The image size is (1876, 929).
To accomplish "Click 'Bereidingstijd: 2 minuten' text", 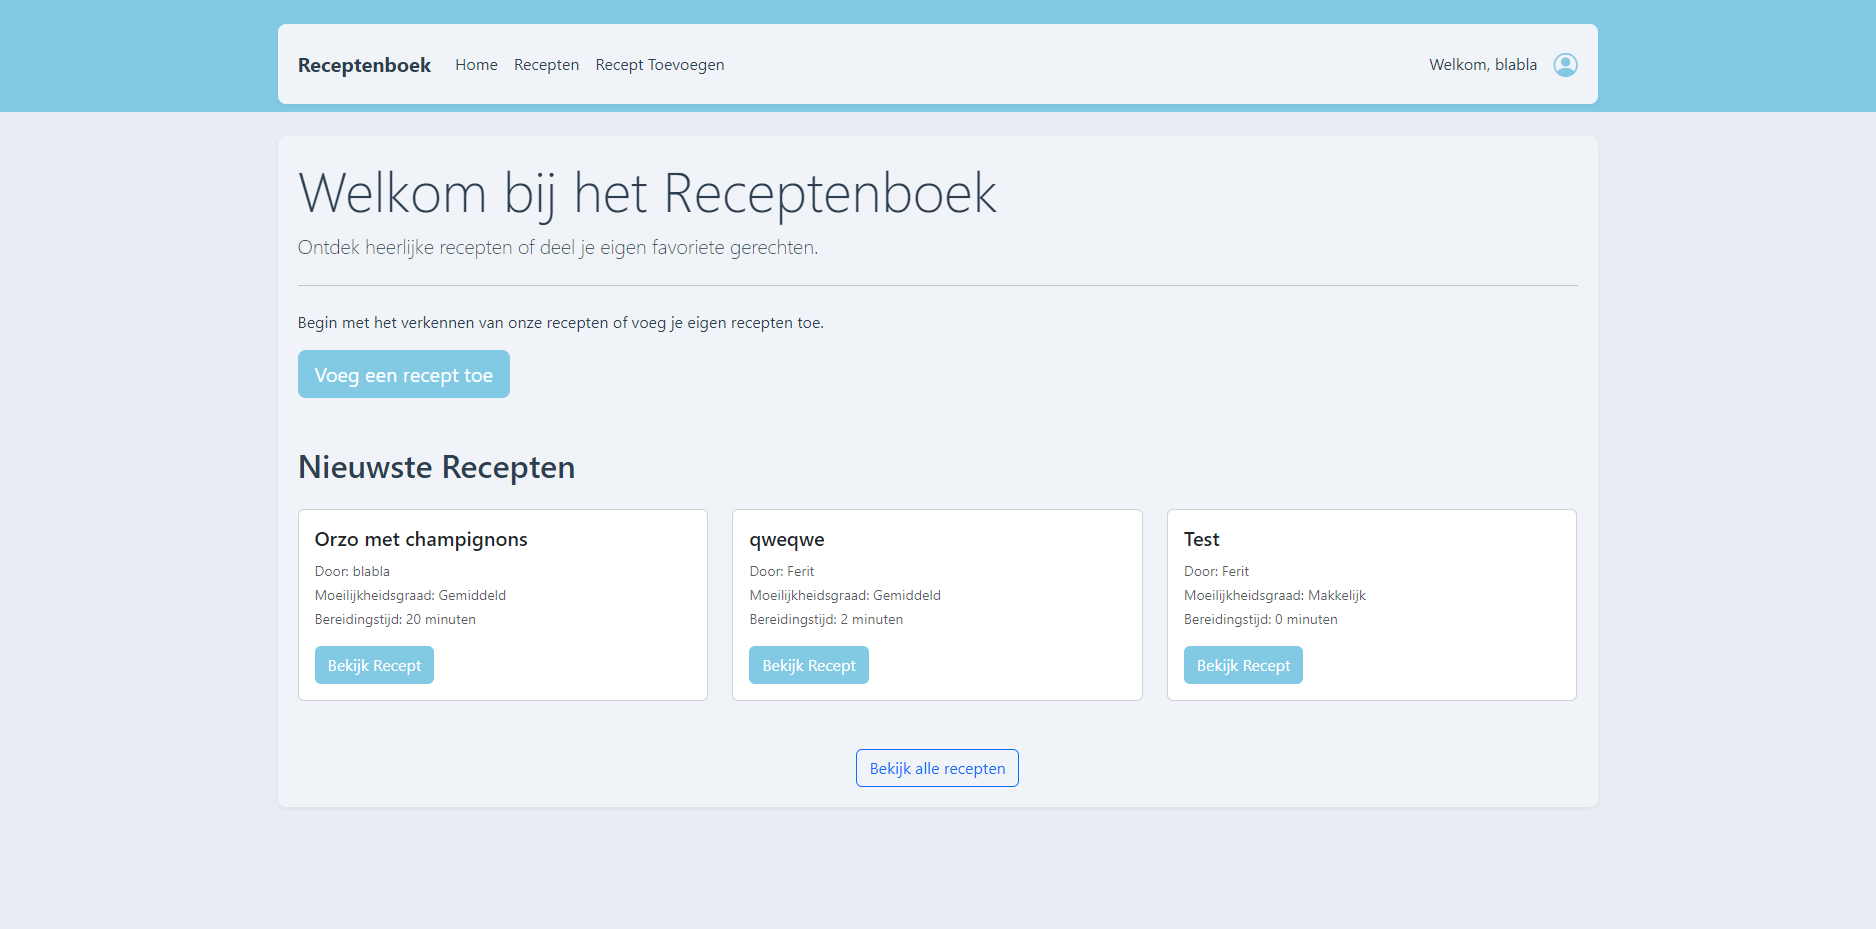I will [826, 619].
